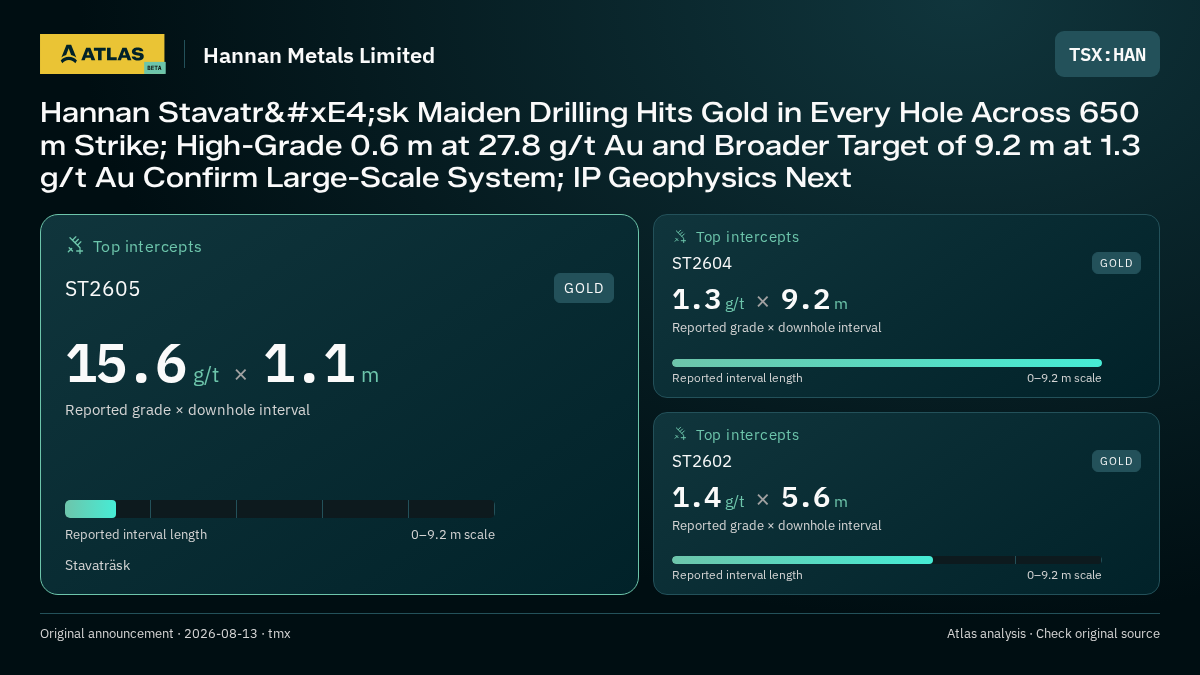Click the 0–9.2 m scale label on the ST2602 card

(1064, 575)
